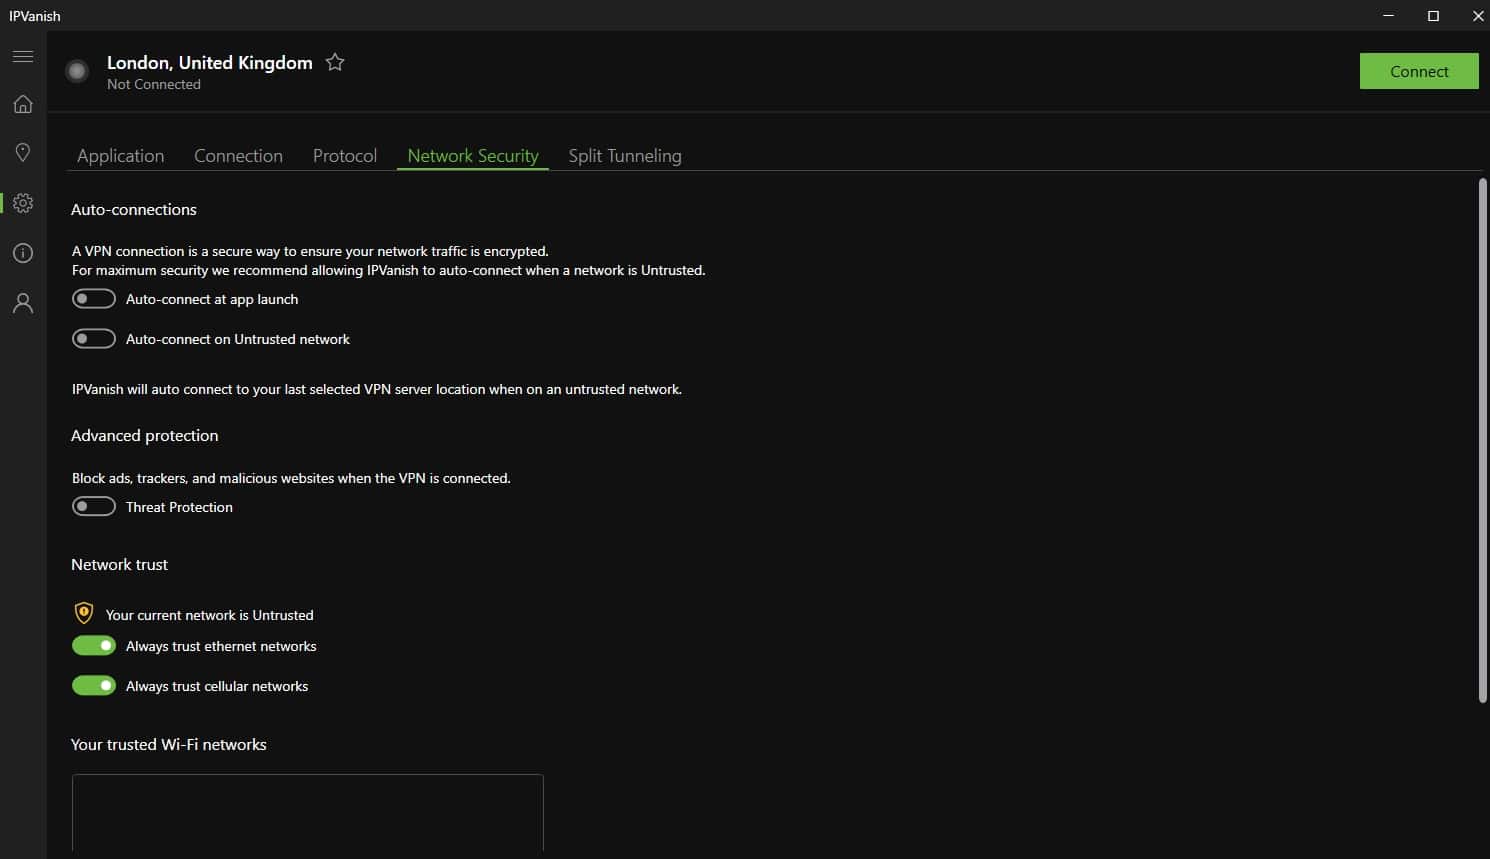Open the Info circle icon in sidebar
Viewport: 1490px width, 859px height.
(x=23, y=253)
